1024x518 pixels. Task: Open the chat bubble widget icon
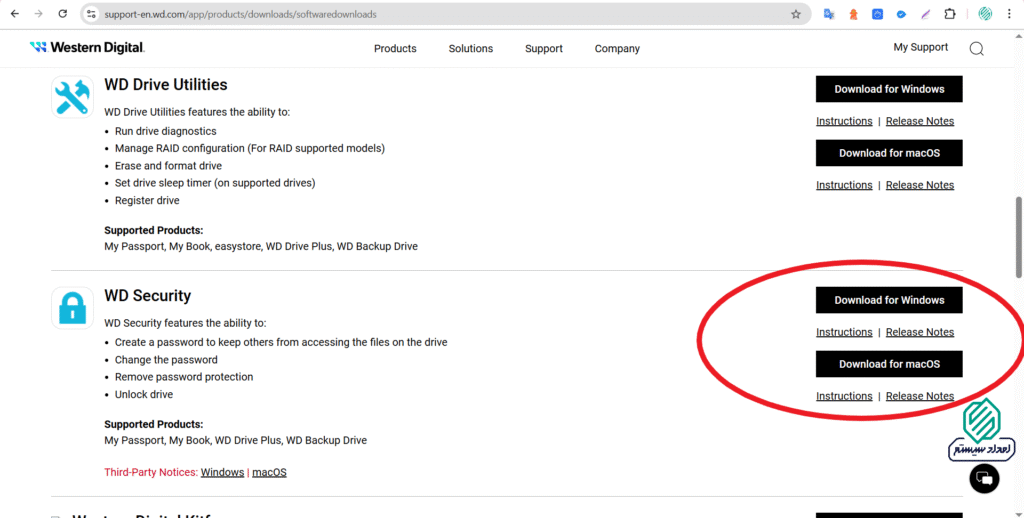(984, 478)
